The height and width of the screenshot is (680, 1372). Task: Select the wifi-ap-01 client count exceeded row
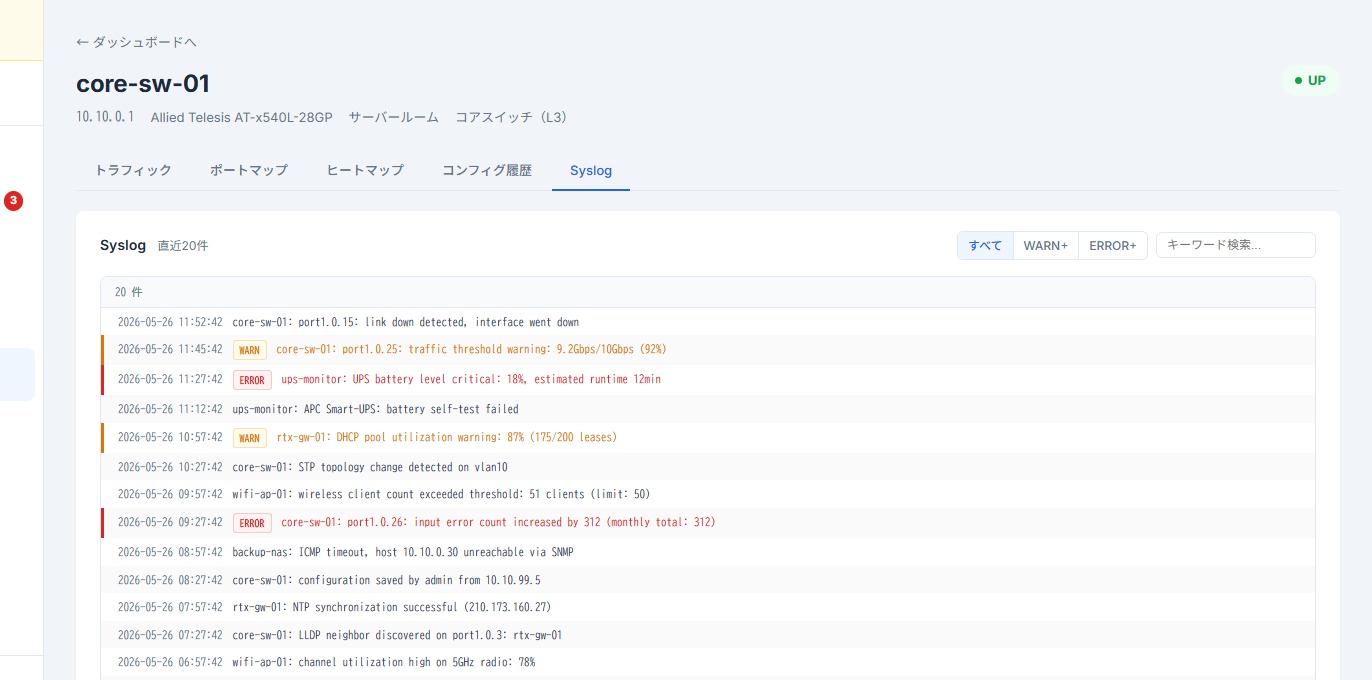pyautogui.click(x=708, y=494)
